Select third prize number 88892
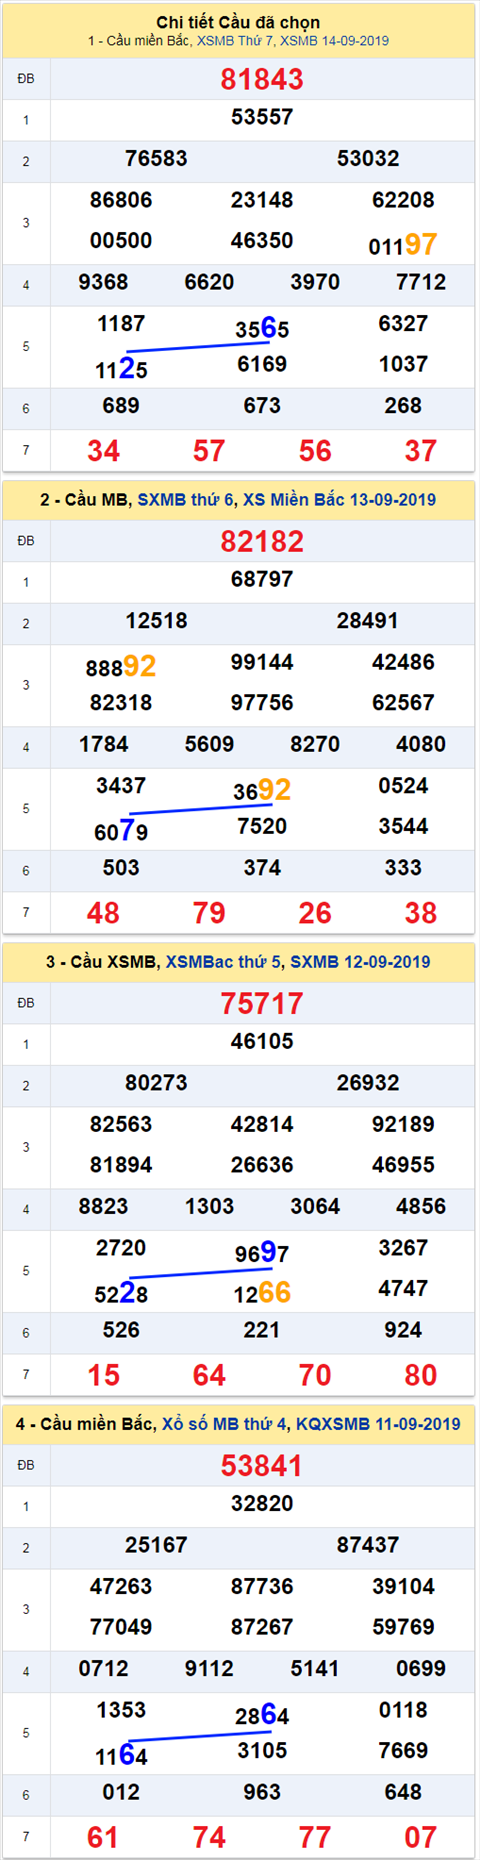This screenshot has height=1860, width=480. tap(121, 666)
